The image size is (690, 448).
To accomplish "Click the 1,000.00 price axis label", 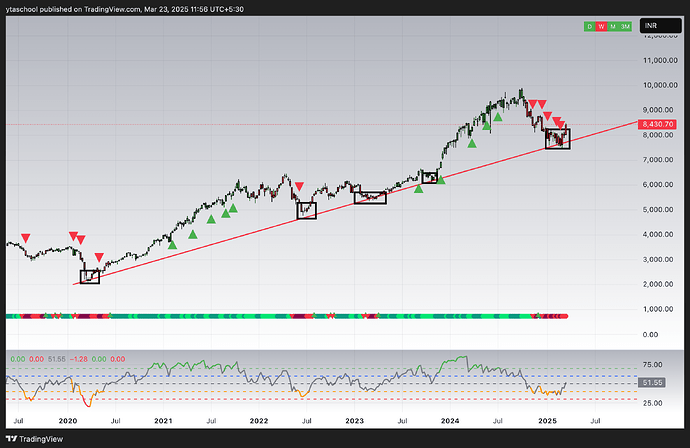I will 658,309.
